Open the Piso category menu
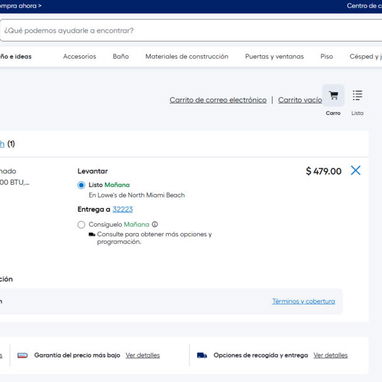The width and height of the screenshot is (382, 382). pyautogui.click(x=327, y=57)
